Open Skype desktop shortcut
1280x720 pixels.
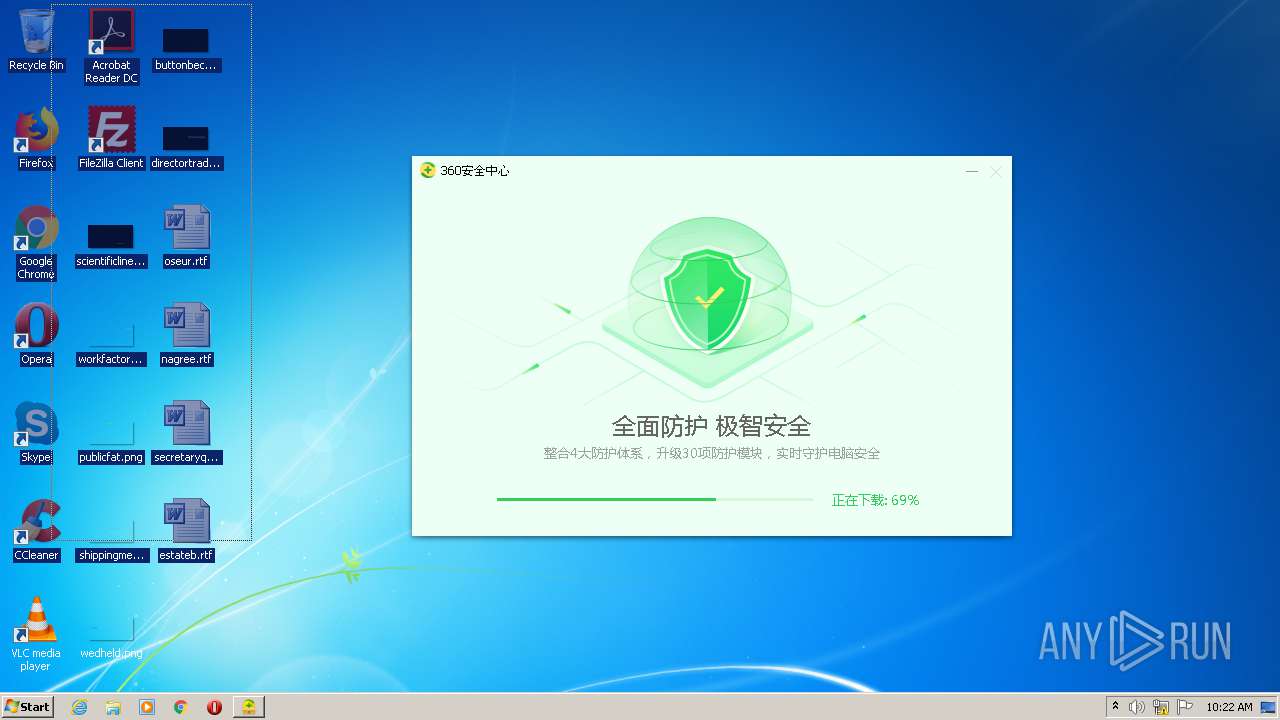click(x=36, y=432)
